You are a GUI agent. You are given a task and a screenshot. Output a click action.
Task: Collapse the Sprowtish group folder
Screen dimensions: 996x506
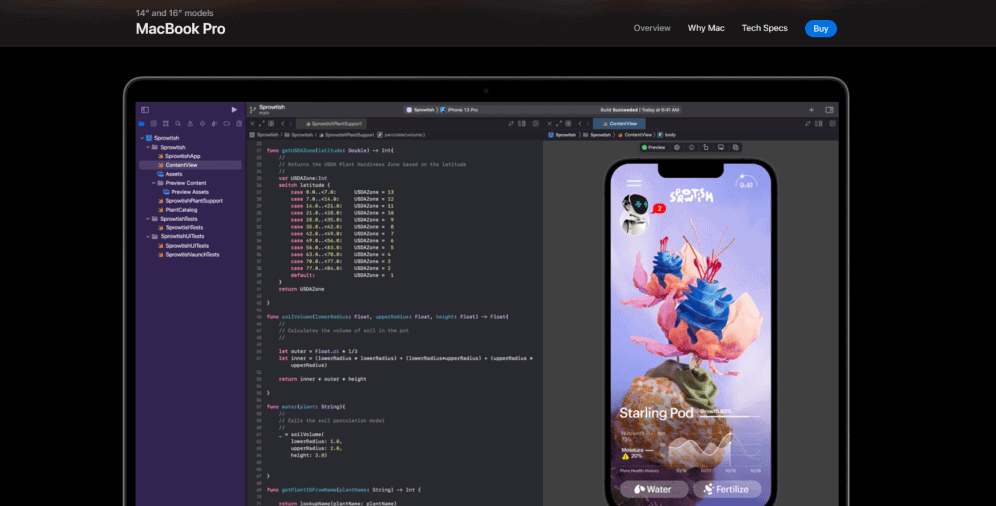[148, 147]
